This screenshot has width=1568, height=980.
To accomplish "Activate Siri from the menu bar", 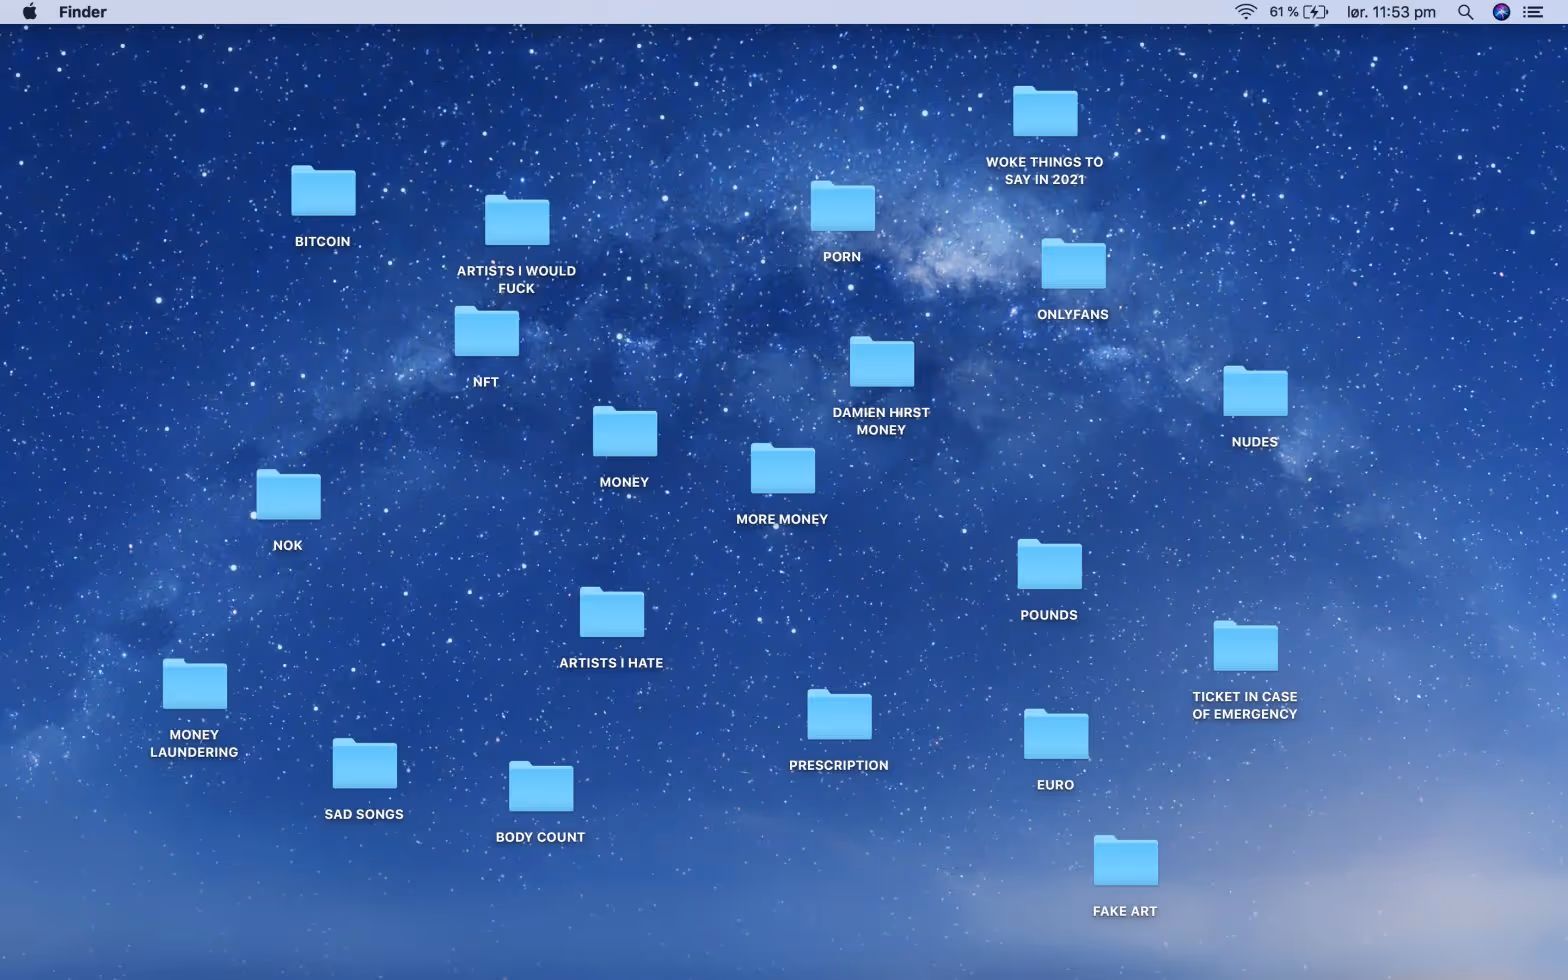I will 1500,12.
